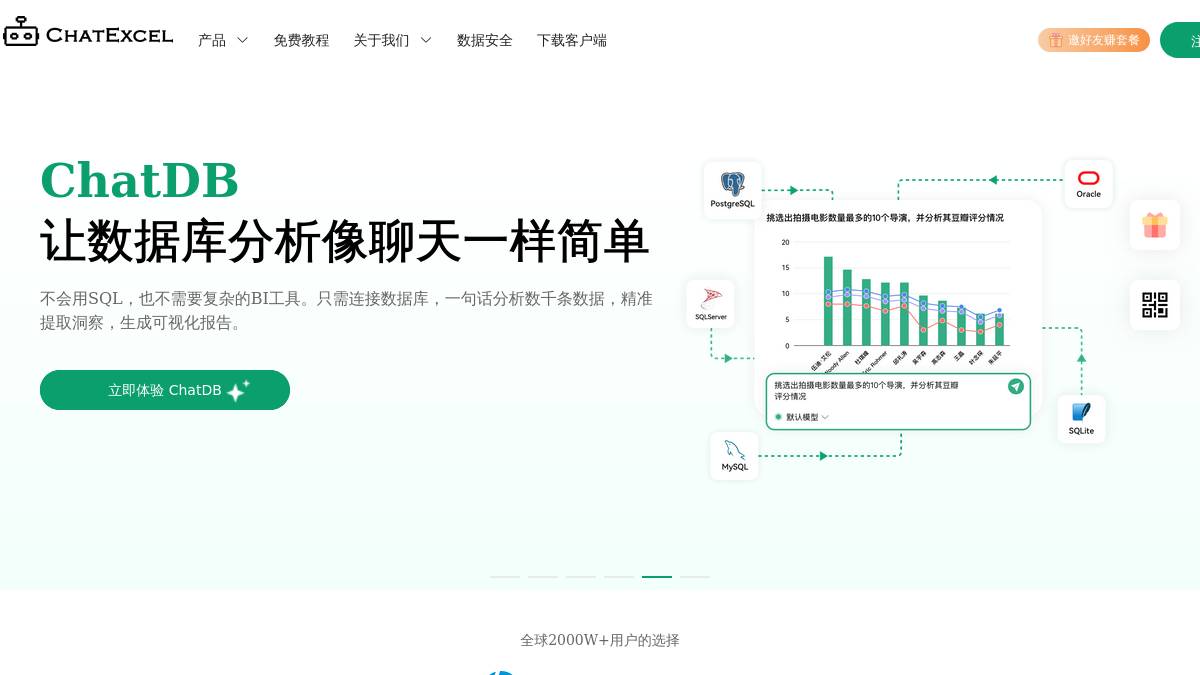Click the query input box in illustration
Image resolution: width=1200 pixels, height=675 pixels.
tap(898, 402)
